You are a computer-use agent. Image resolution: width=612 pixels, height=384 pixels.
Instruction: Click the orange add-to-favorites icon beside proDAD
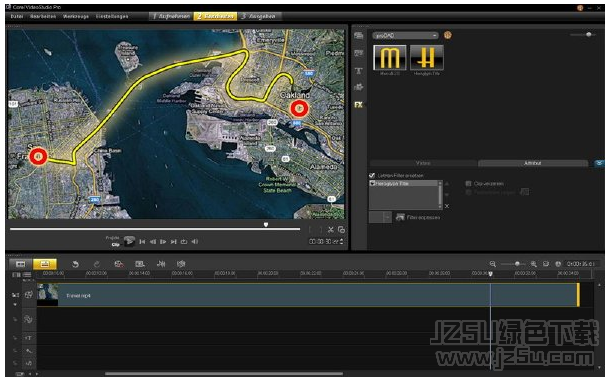[447, 35]
